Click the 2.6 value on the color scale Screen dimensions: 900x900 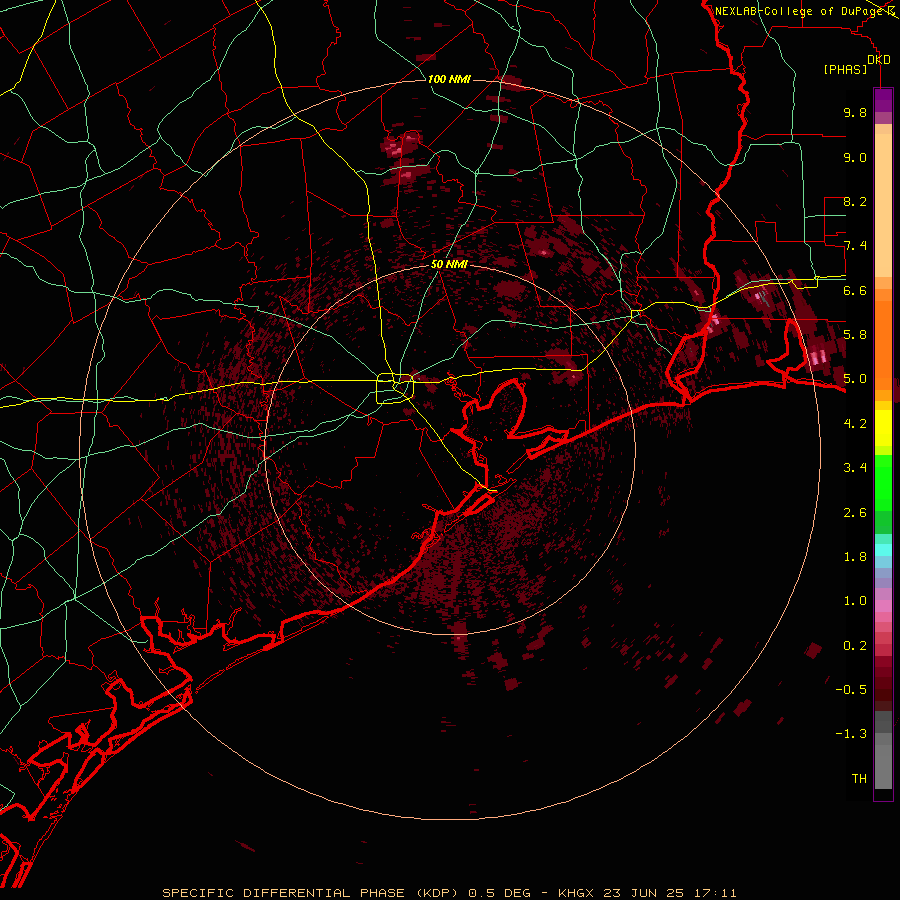pyautogui.click(x=855, y=513)
